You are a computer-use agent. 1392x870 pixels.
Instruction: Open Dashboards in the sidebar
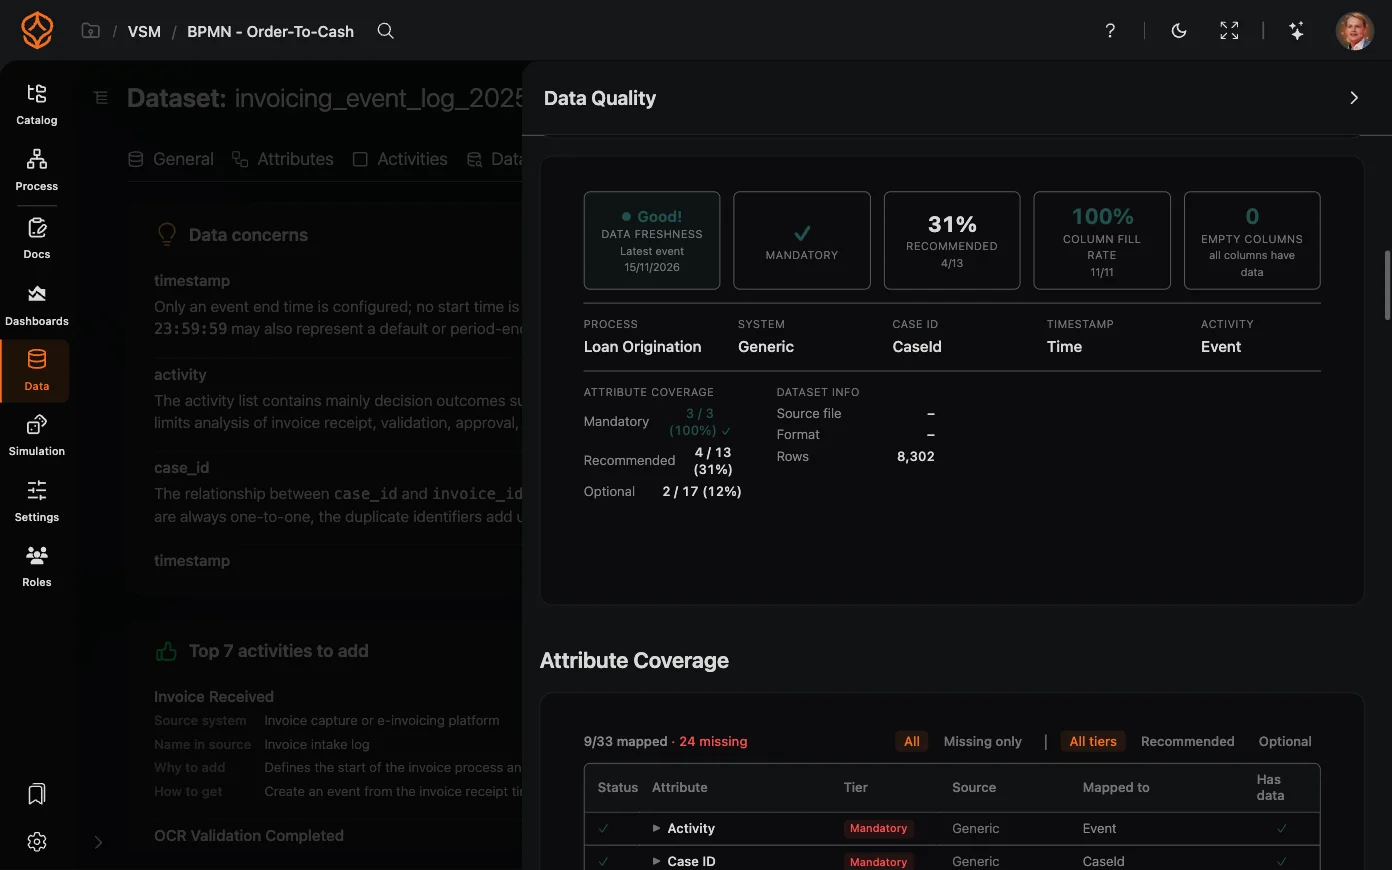click(37, 305)
